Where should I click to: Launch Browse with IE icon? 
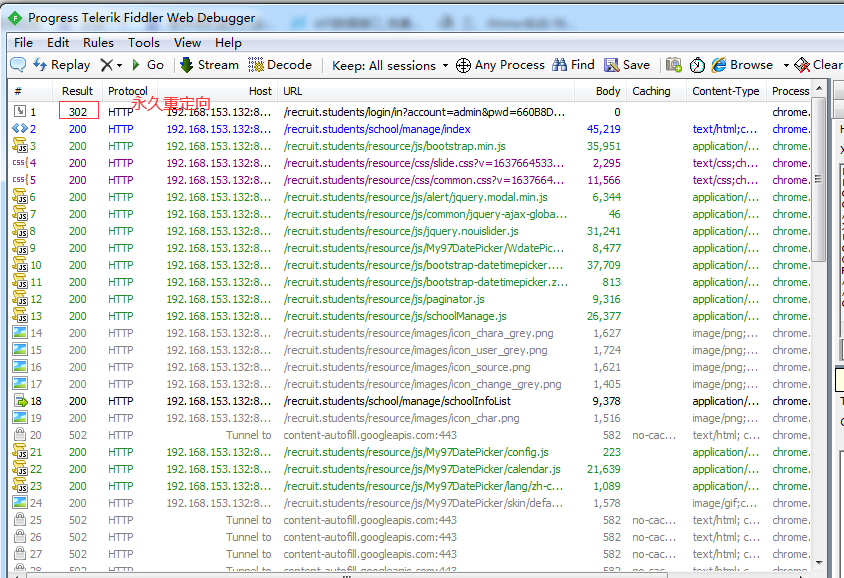tap(719, 65)
